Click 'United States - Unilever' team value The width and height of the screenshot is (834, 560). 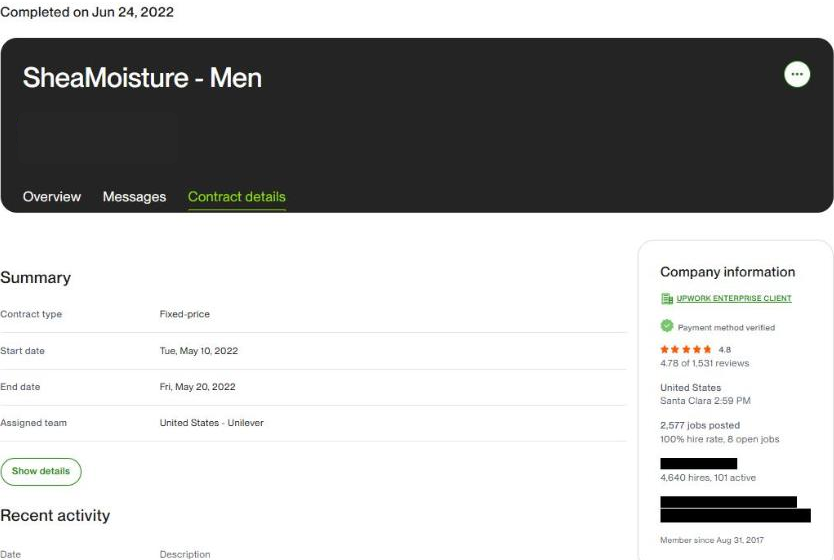pyautogui.click(x=212, y=423)
